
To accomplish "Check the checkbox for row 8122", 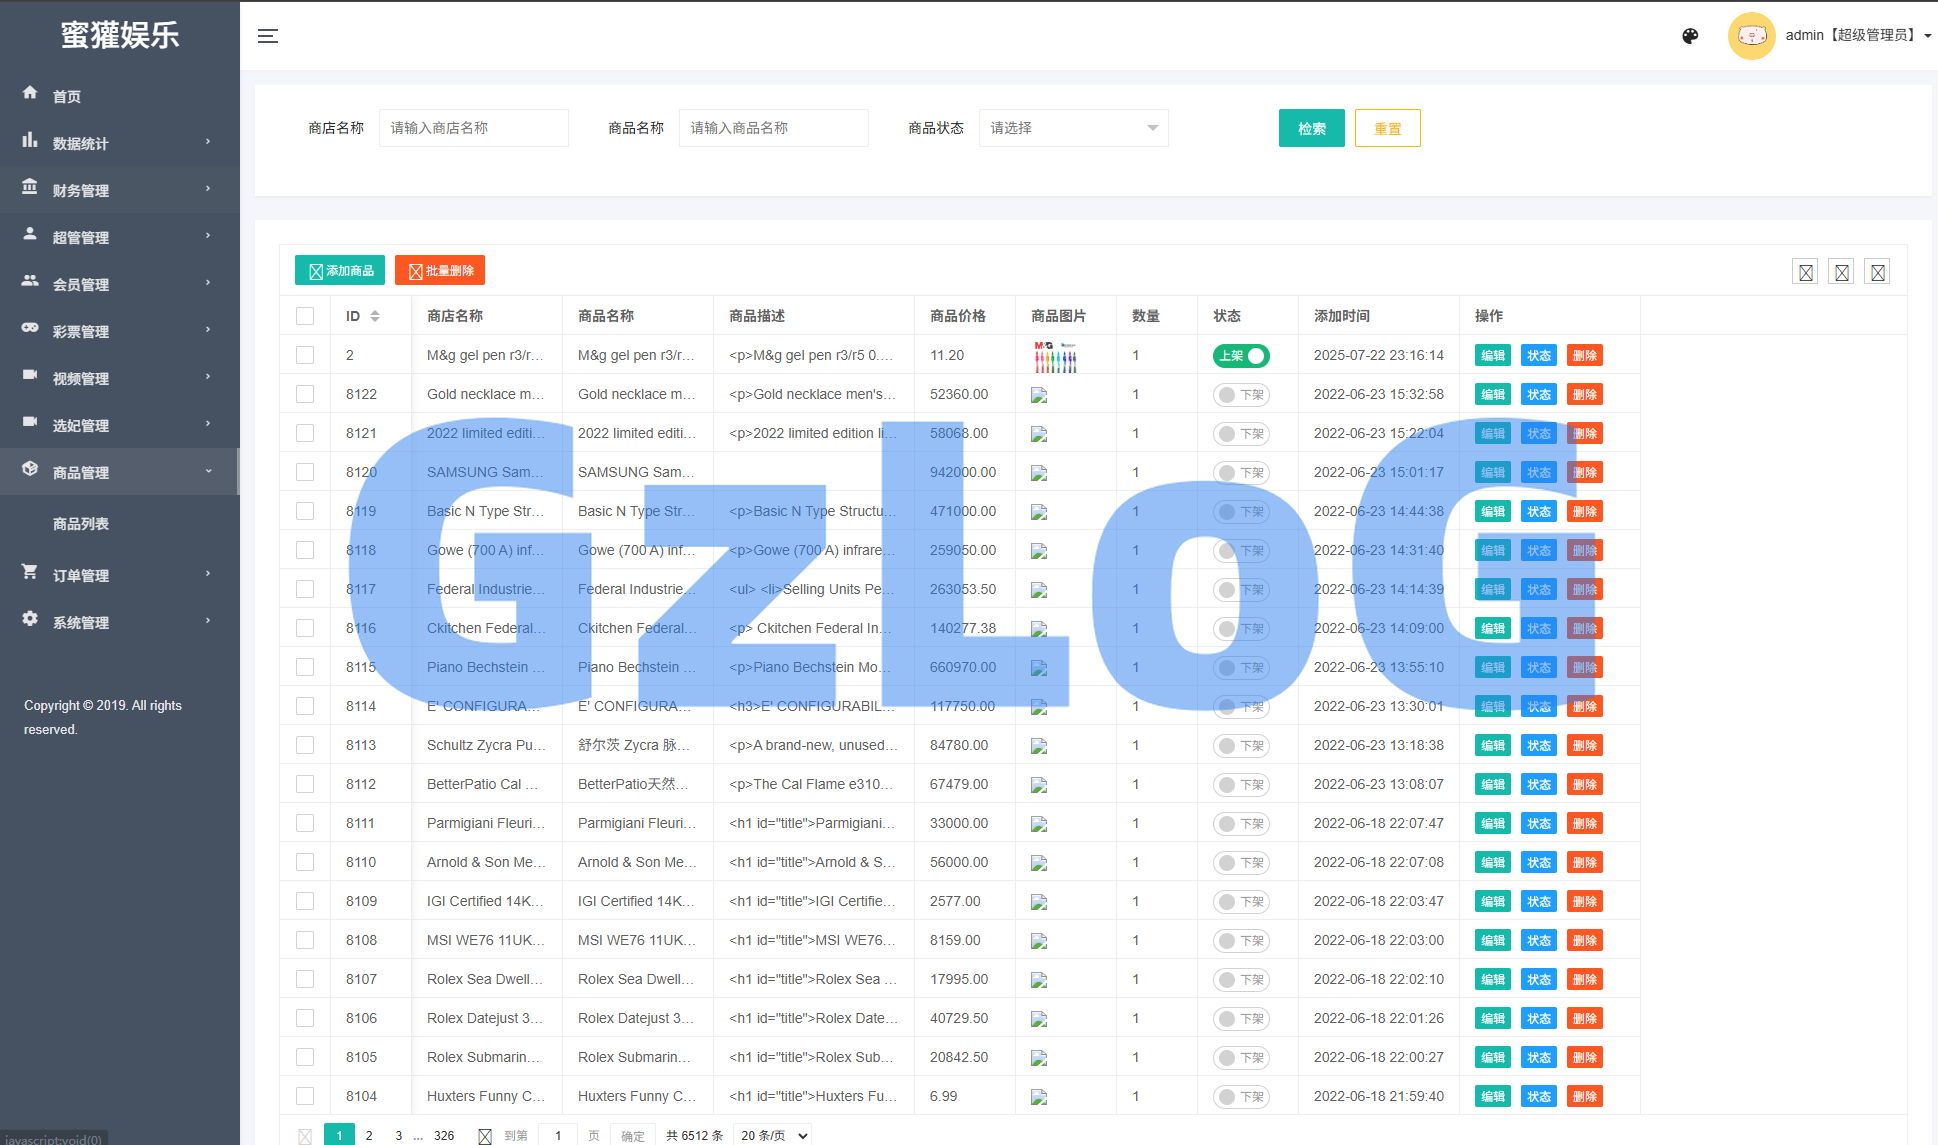I will click(305, 394).
